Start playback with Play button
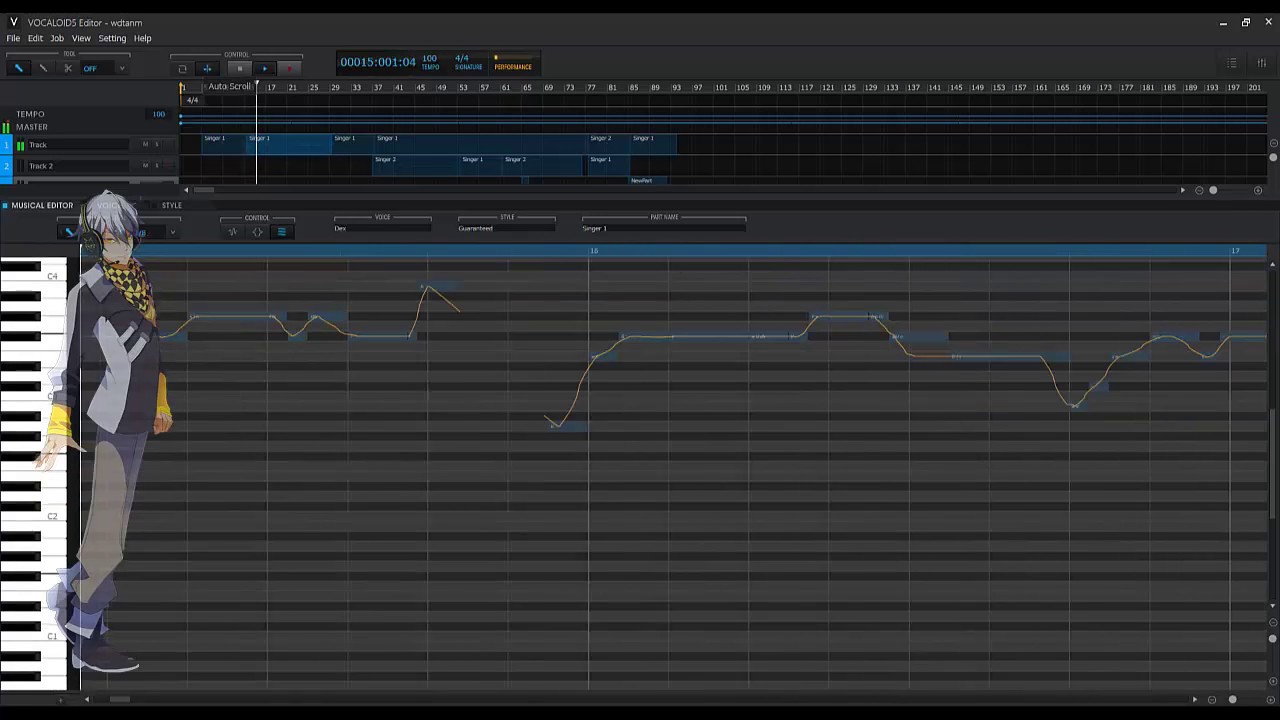1280x720 pixels. 264,68
